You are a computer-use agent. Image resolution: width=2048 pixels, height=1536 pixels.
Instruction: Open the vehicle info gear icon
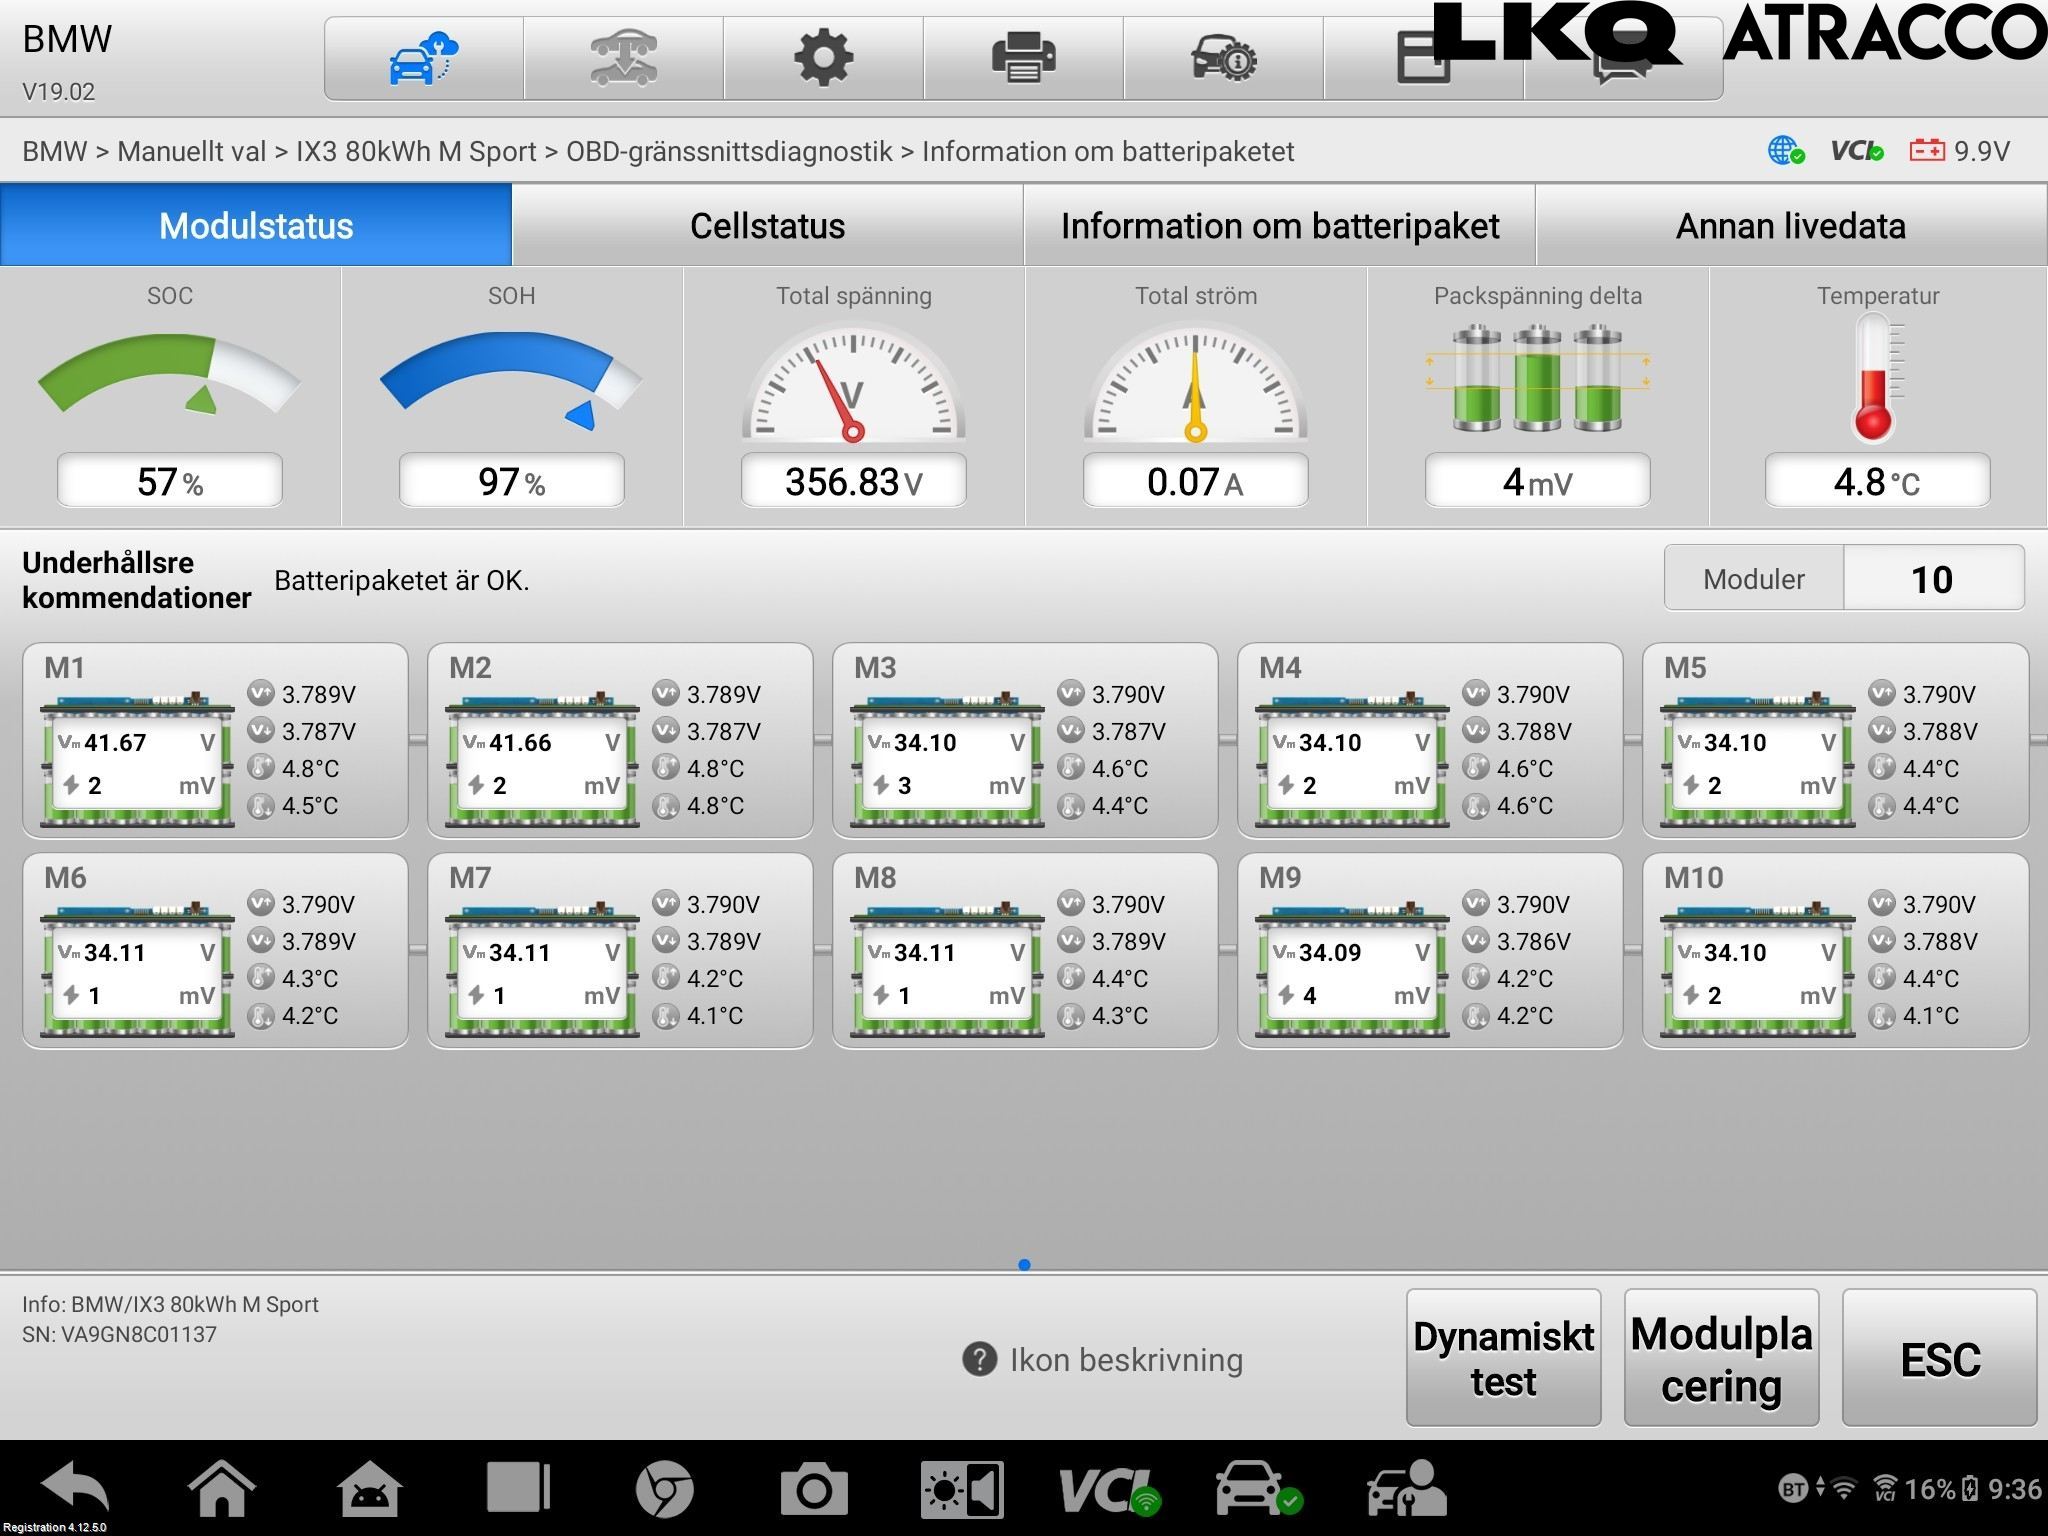click(x=1223, y=58)
